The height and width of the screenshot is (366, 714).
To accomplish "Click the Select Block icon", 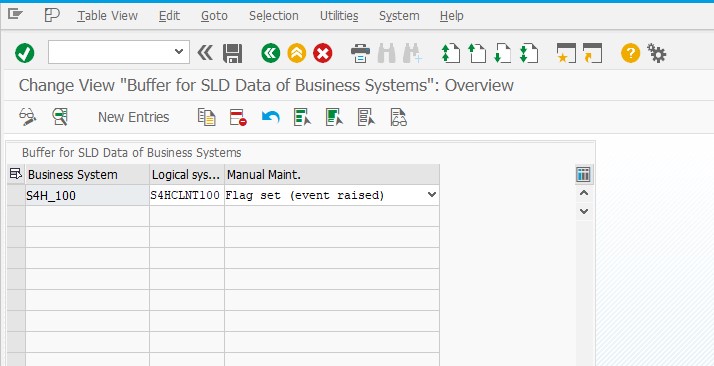I will (x=334, y=117).
